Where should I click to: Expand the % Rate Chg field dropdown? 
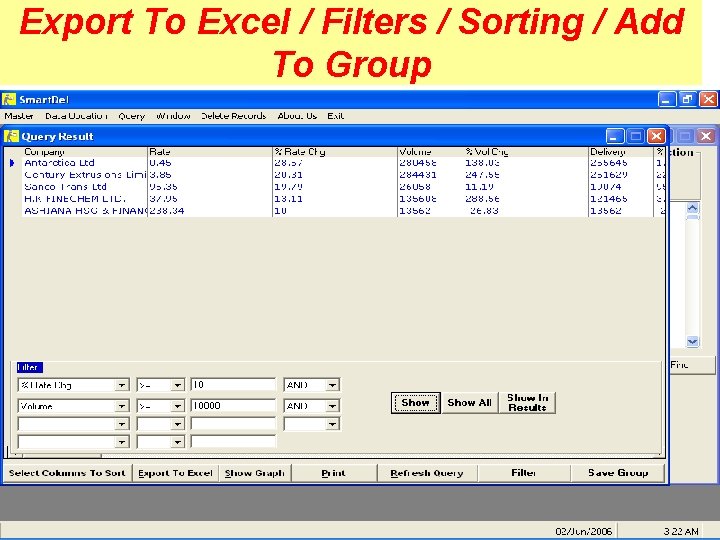click(x=122, y=385)
